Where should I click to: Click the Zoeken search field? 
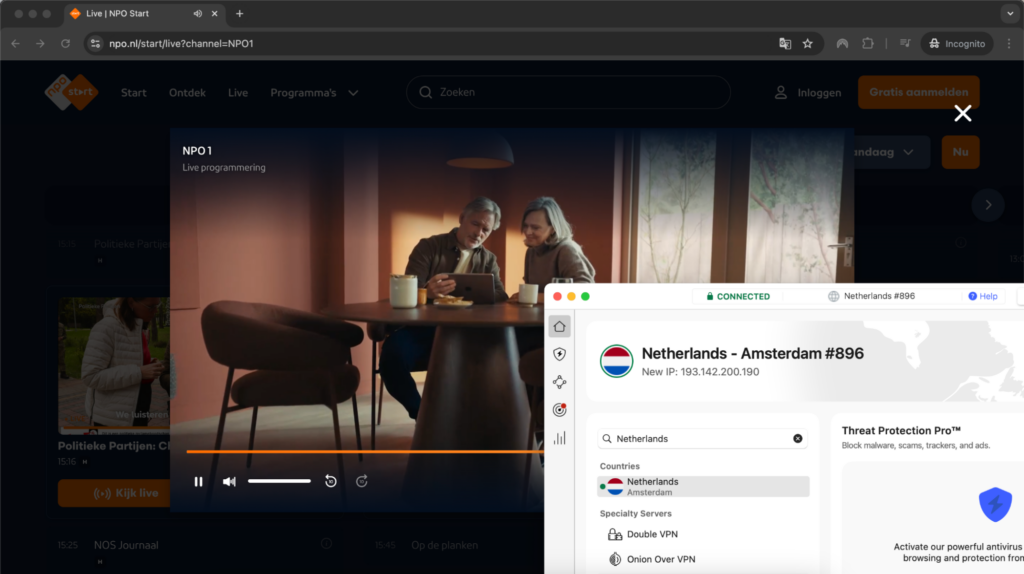(568, 92)
